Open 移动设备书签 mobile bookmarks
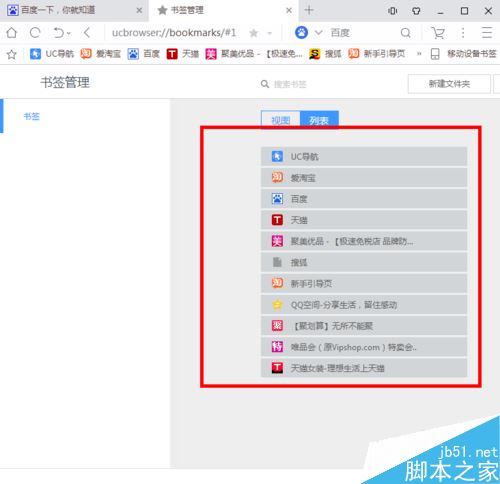 [463, 54]
